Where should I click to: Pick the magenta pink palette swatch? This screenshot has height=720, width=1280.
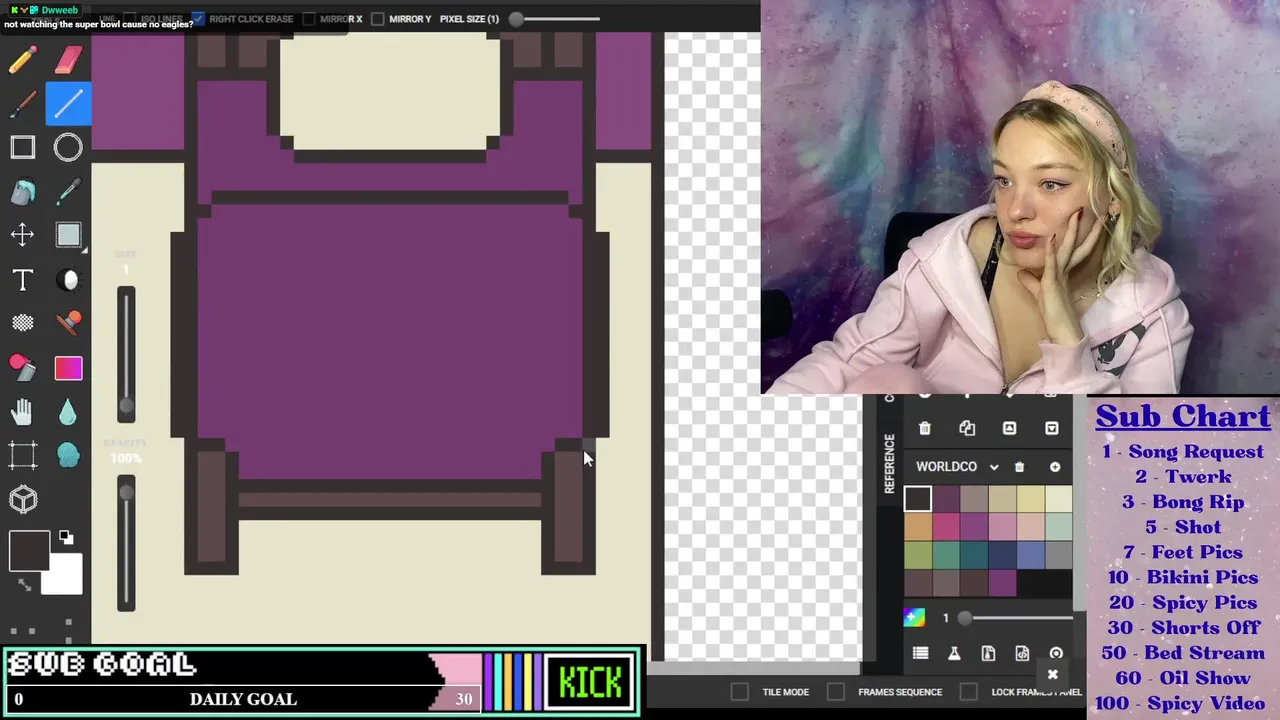(946, 526)
